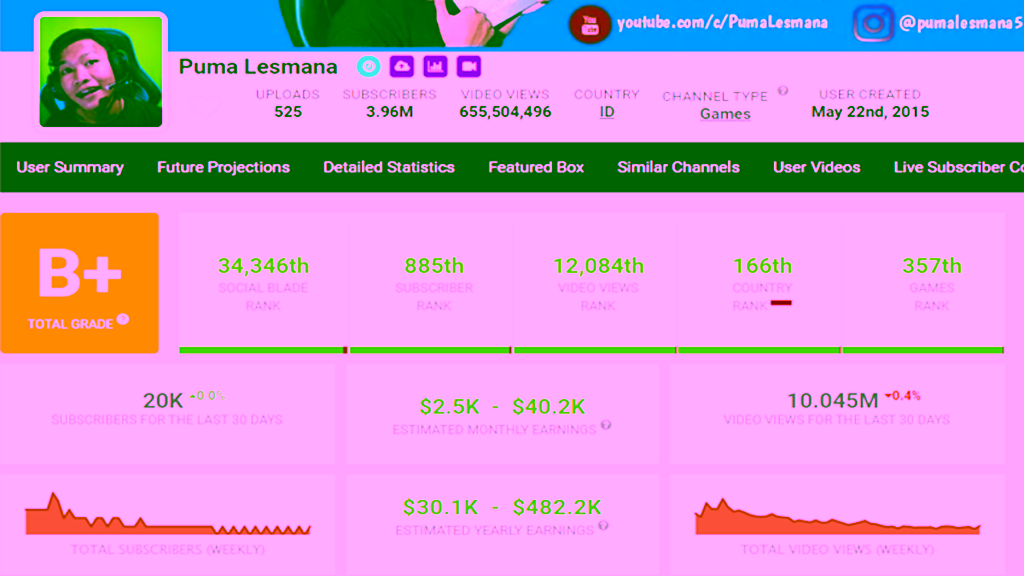Click the Total Video Views weekly chart
The width and height of the screenshot is (1024, 576).
(x=837, y=517)
